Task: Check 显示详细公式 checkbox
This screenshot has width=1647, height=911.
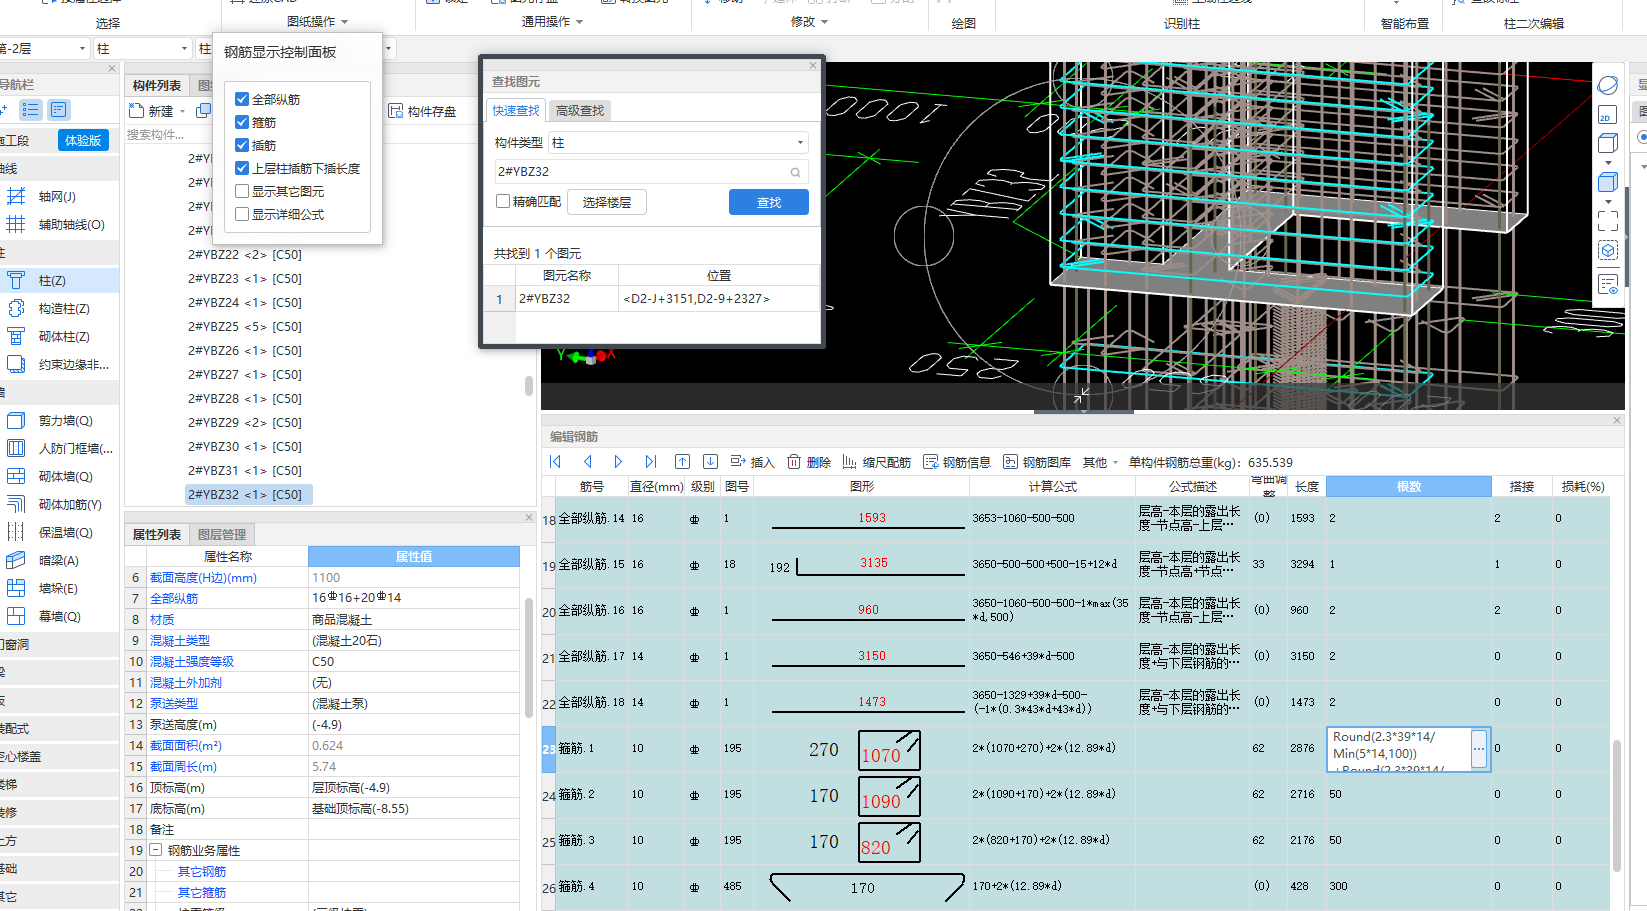Action: click(x=242, y=214)
